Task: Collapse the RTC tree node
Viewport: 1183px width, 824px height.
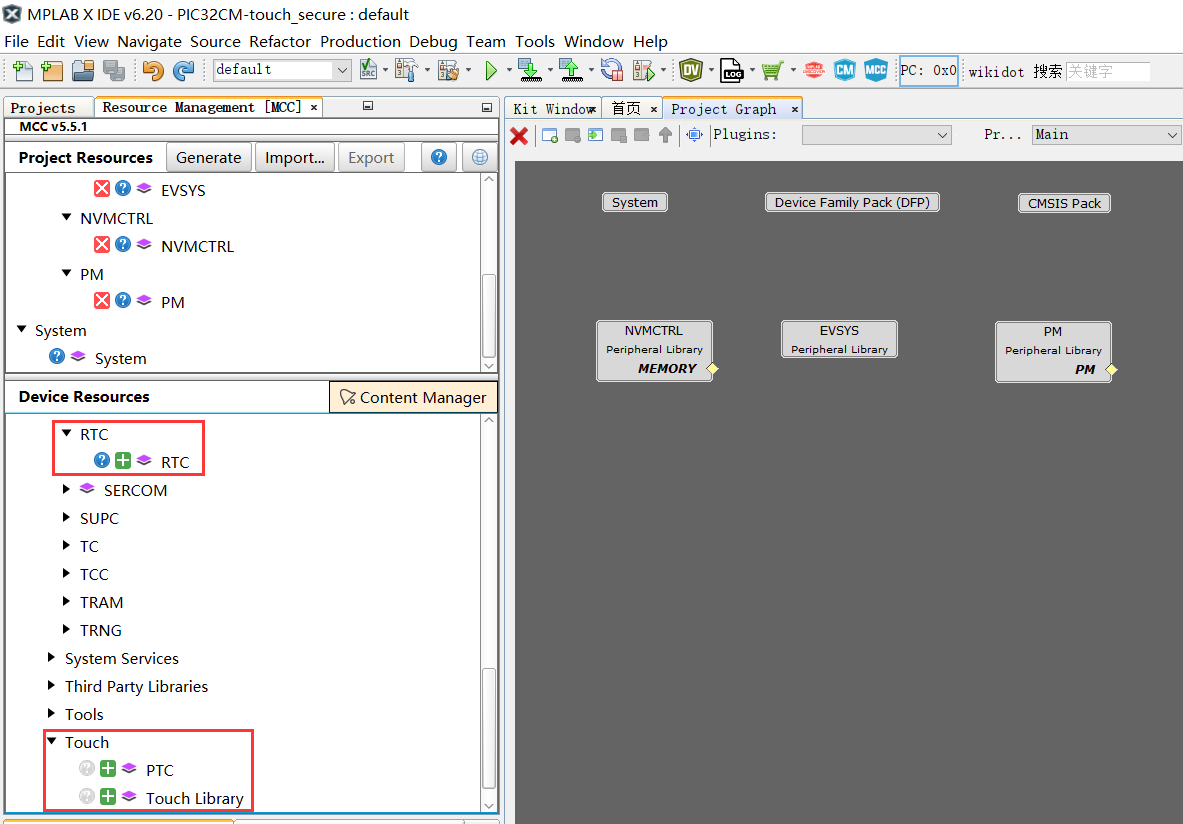Action: pyautogui.click(x=66, y=433)
